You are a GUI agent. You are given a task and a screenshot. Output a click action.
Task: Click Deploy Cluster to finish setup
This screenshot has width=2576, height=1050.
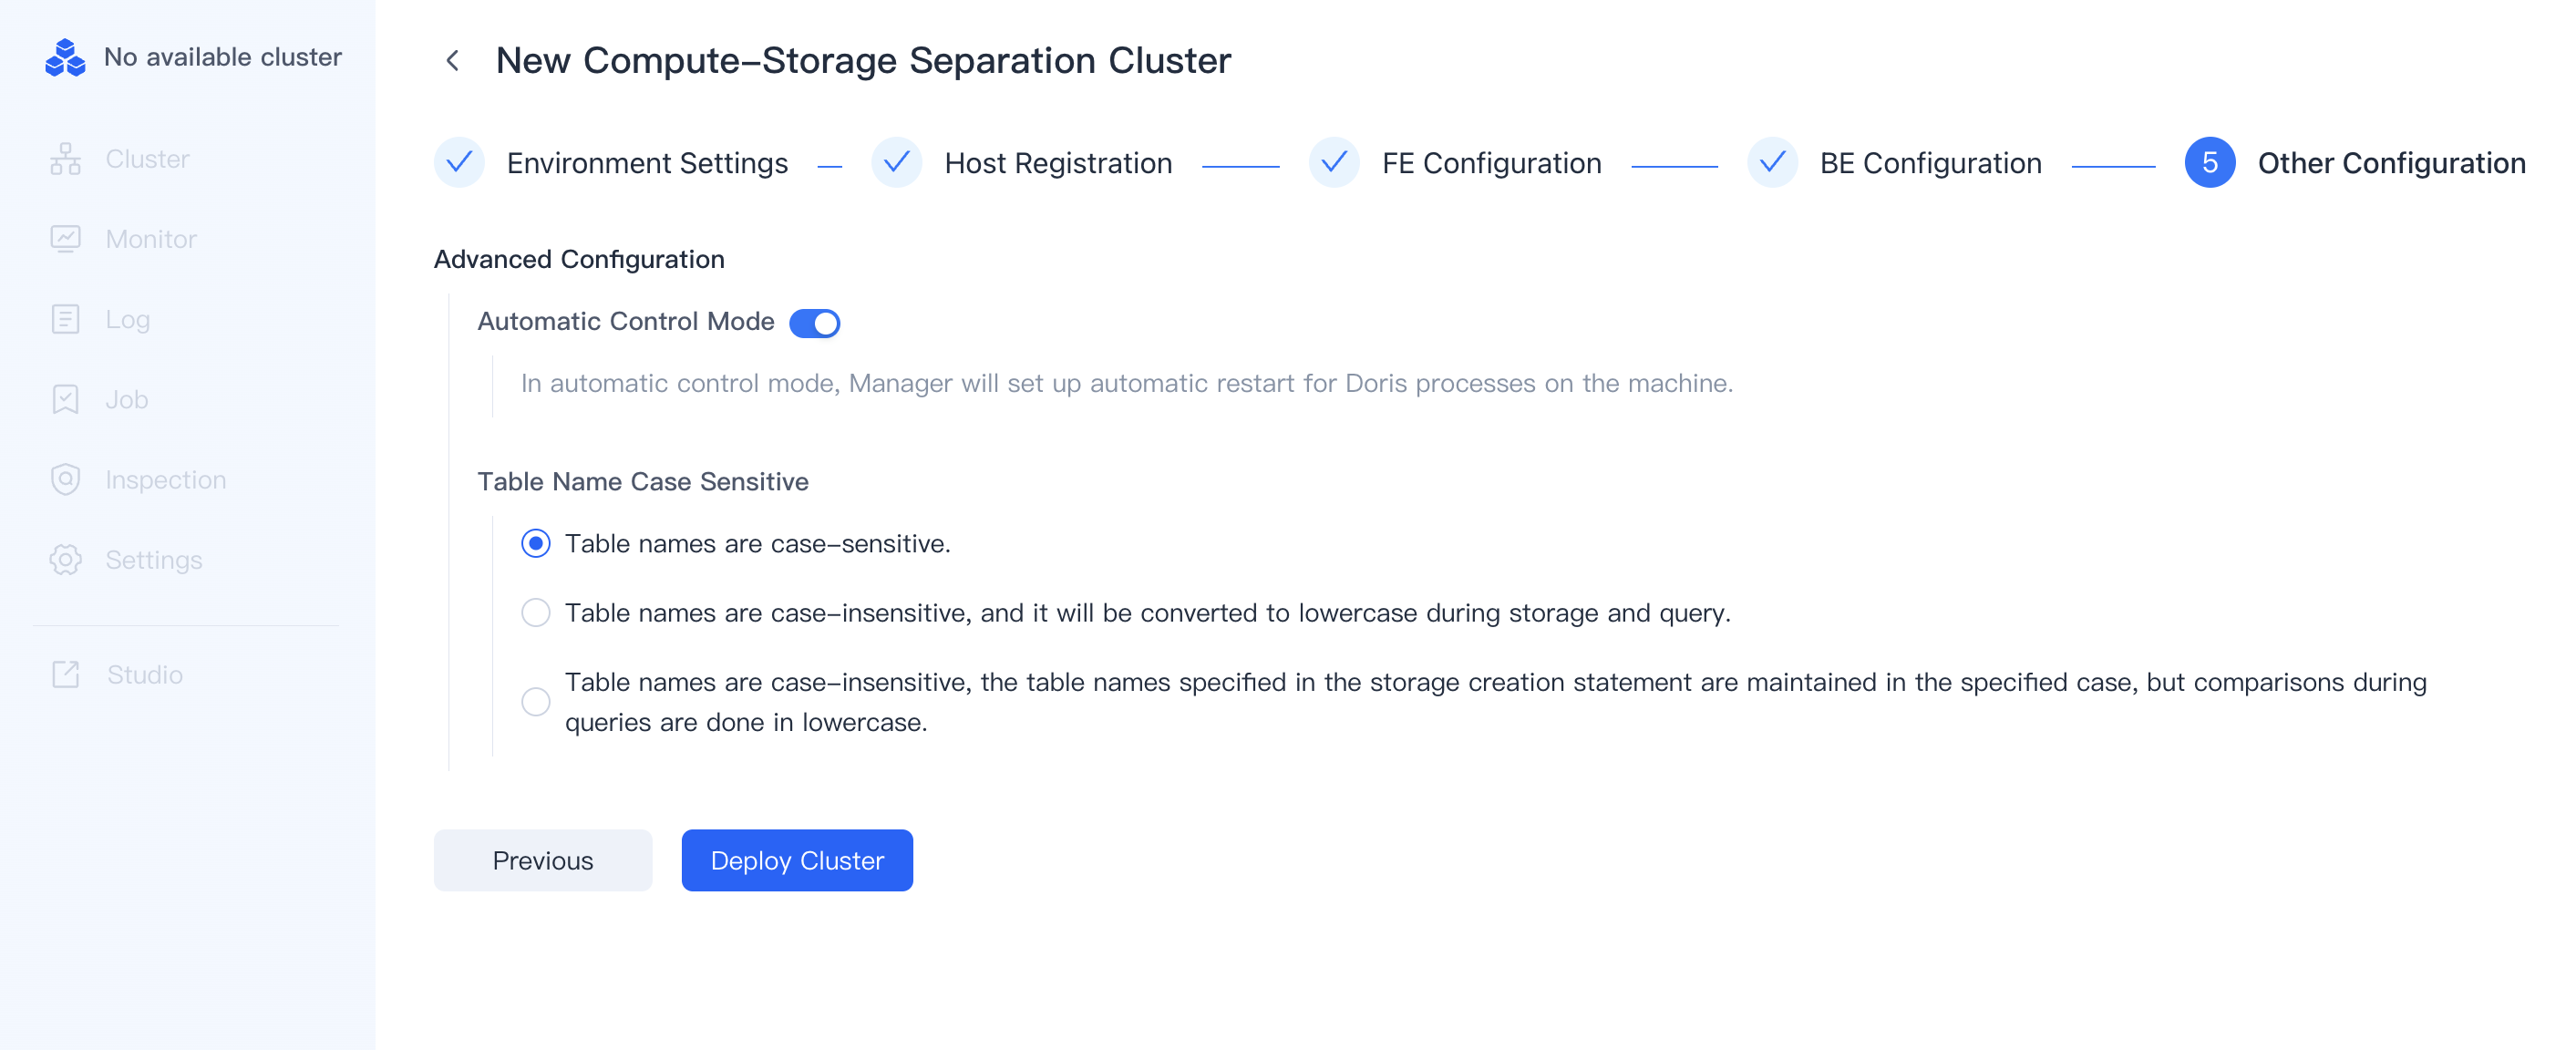pyautogui.click(x=797, y=859)
